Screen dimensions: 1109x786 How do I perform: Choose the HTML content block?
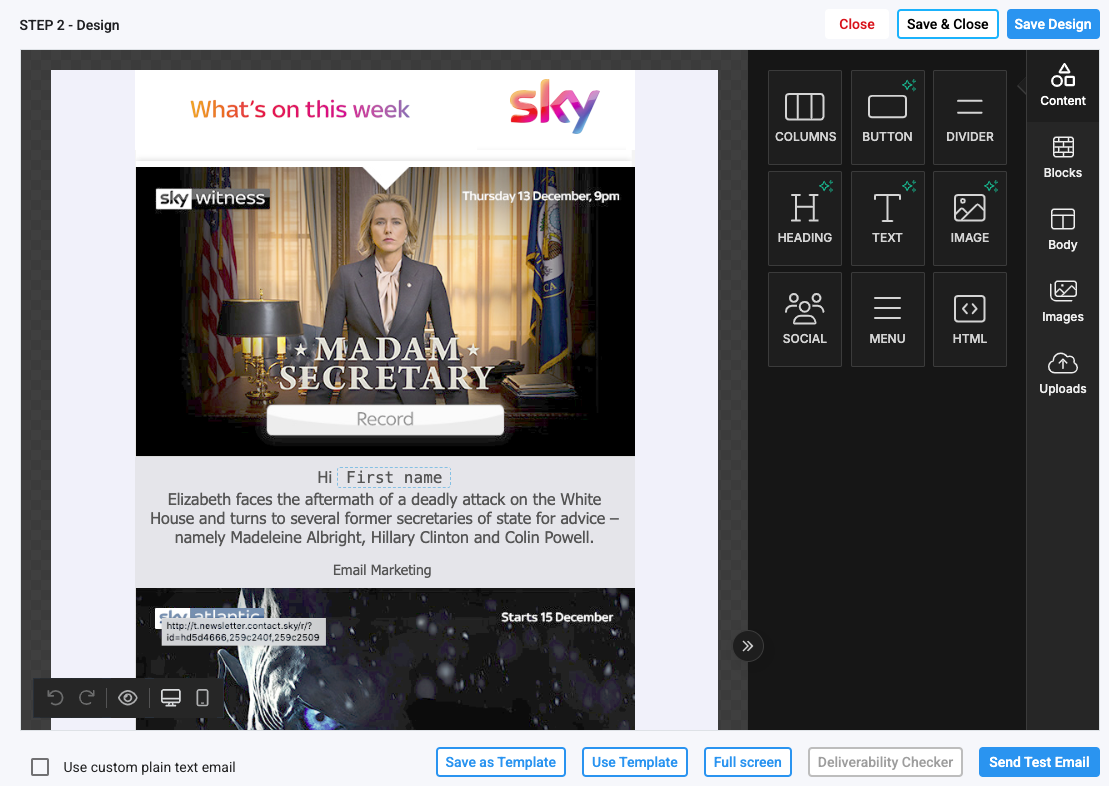[970, 320]
